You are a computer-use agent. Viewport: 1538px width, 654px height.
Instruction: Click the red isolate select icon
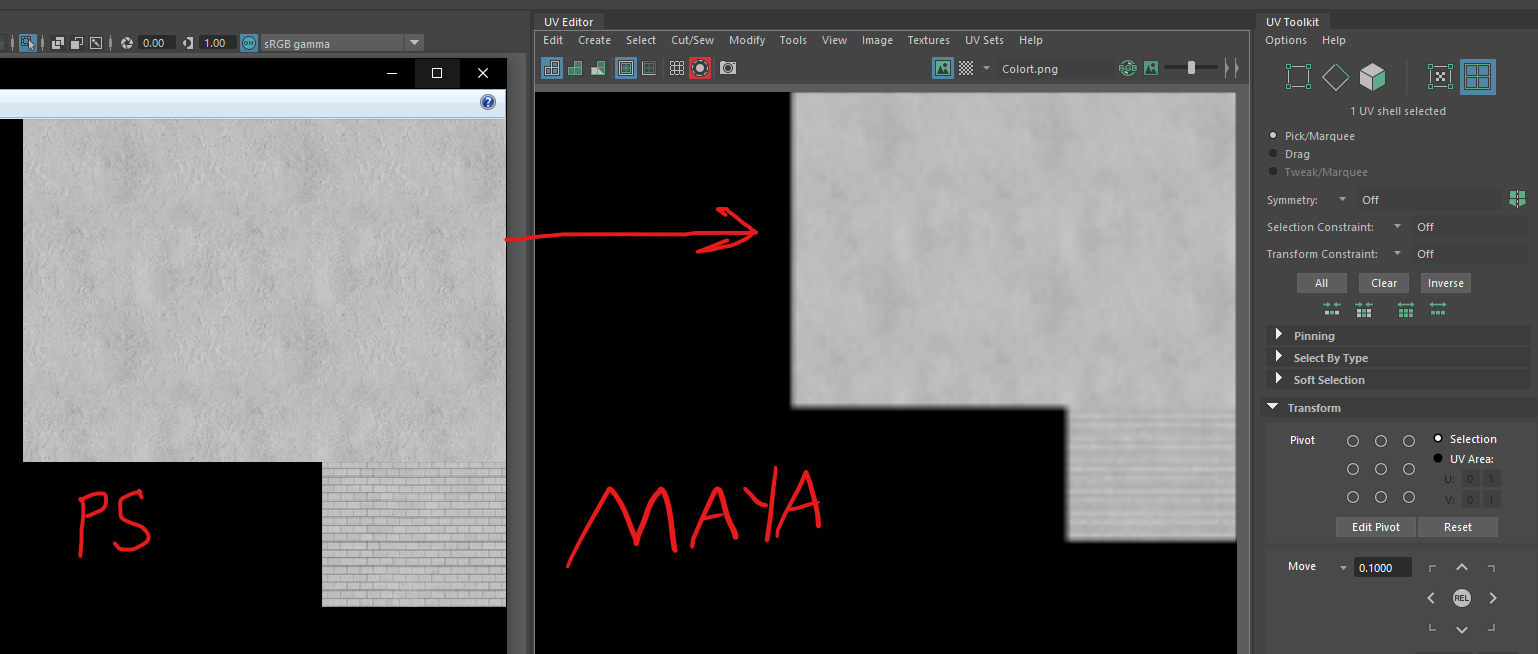(700, 68)
